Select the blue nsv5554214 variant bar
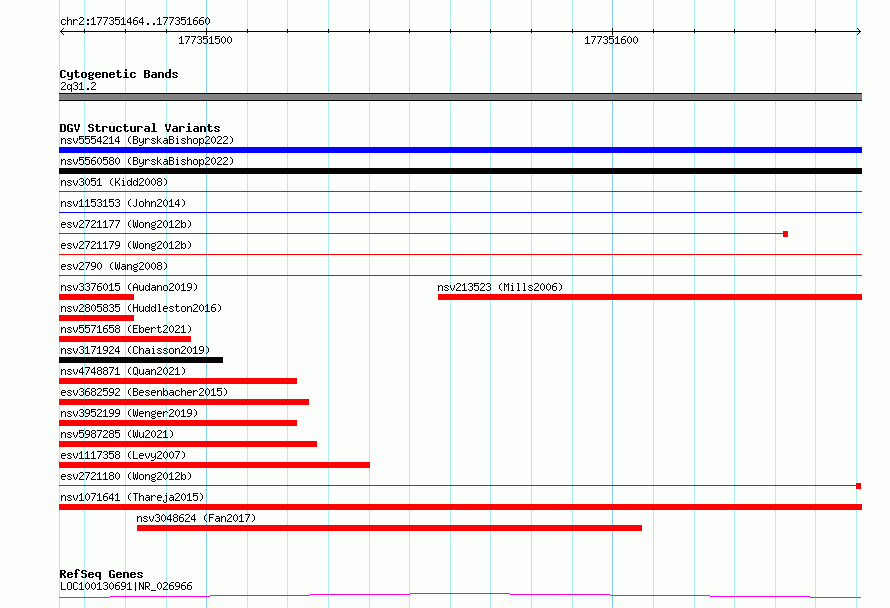This screenshot has width=890, height=608. 460,150
